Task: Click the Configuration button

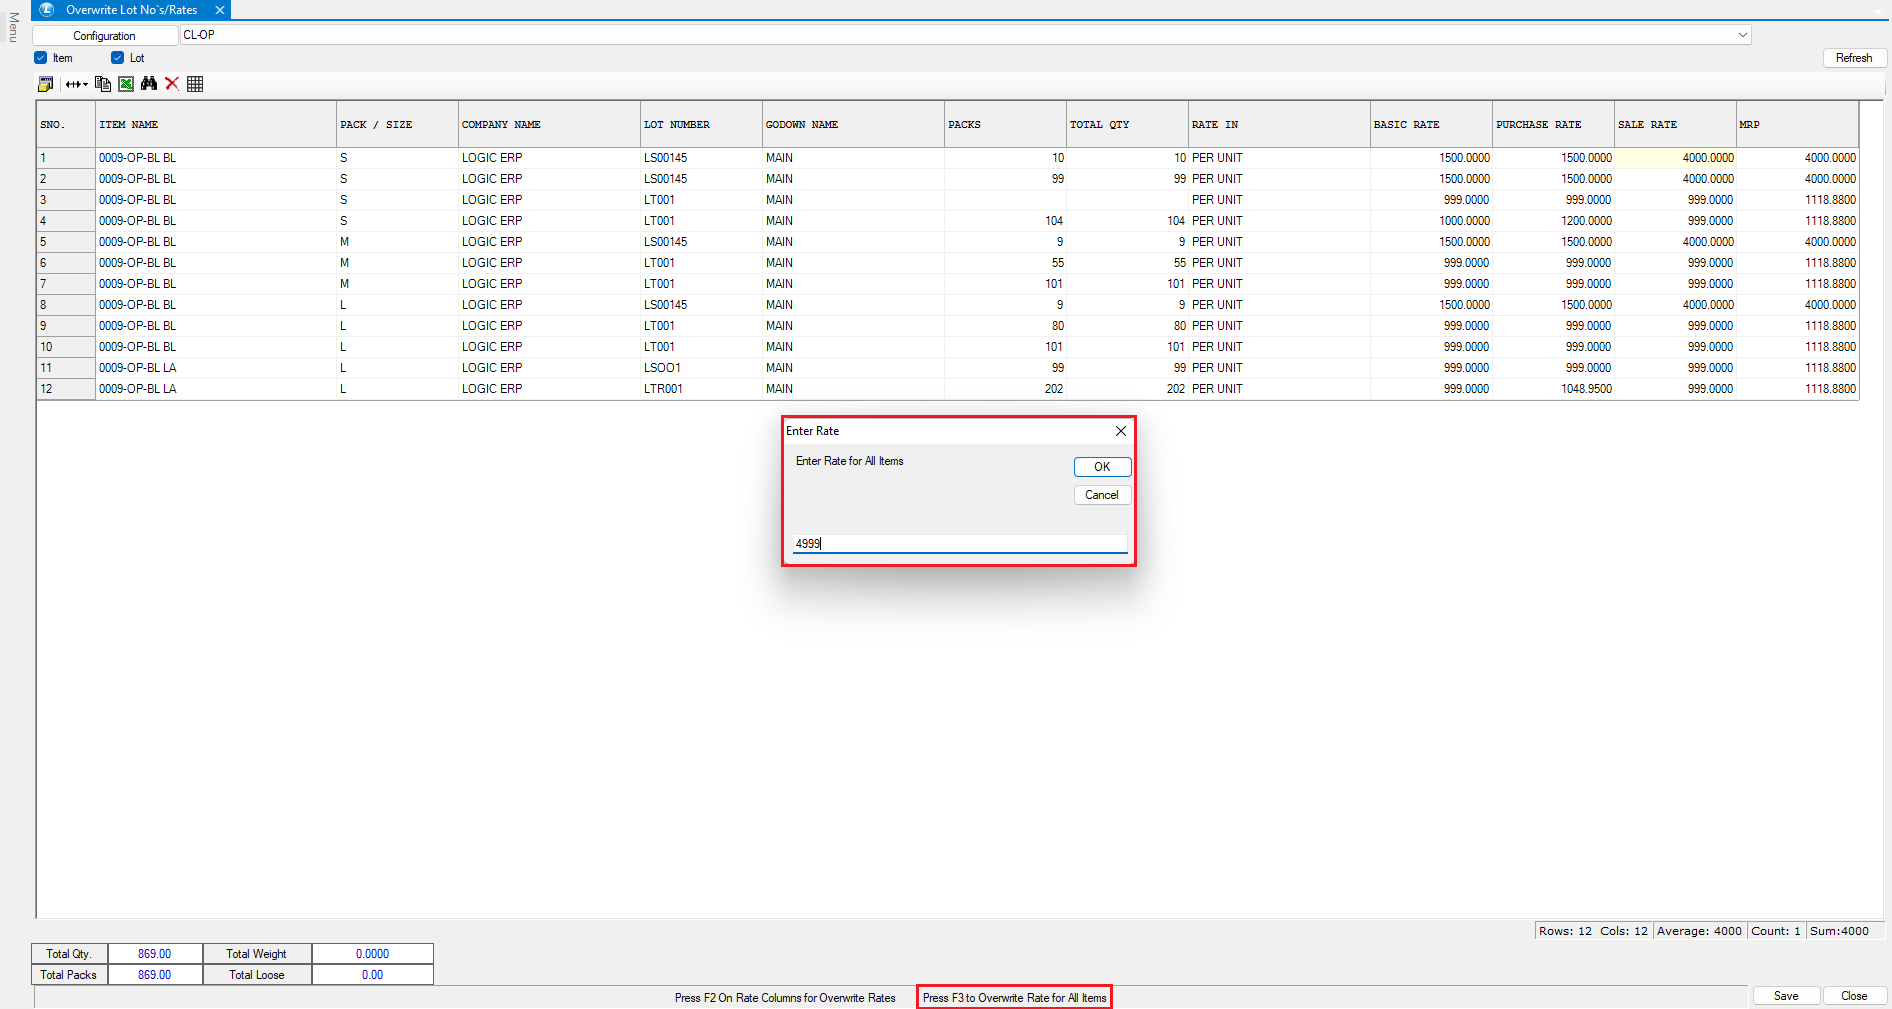Action: (x=104, y=36)
